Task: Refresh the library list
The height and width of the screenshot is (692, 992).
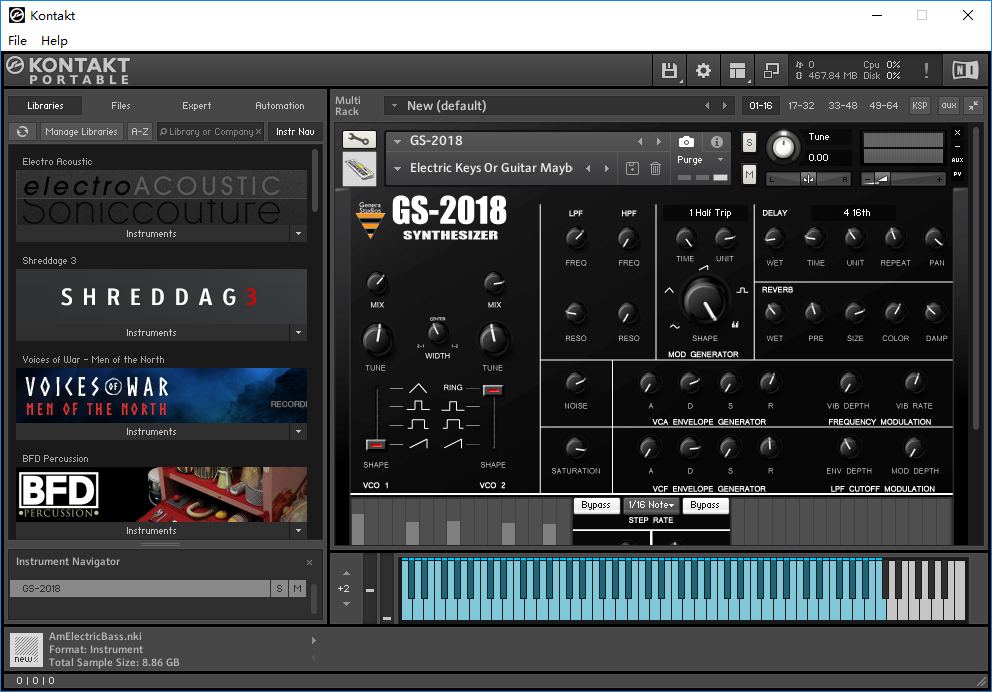Action: coord(23,132)
